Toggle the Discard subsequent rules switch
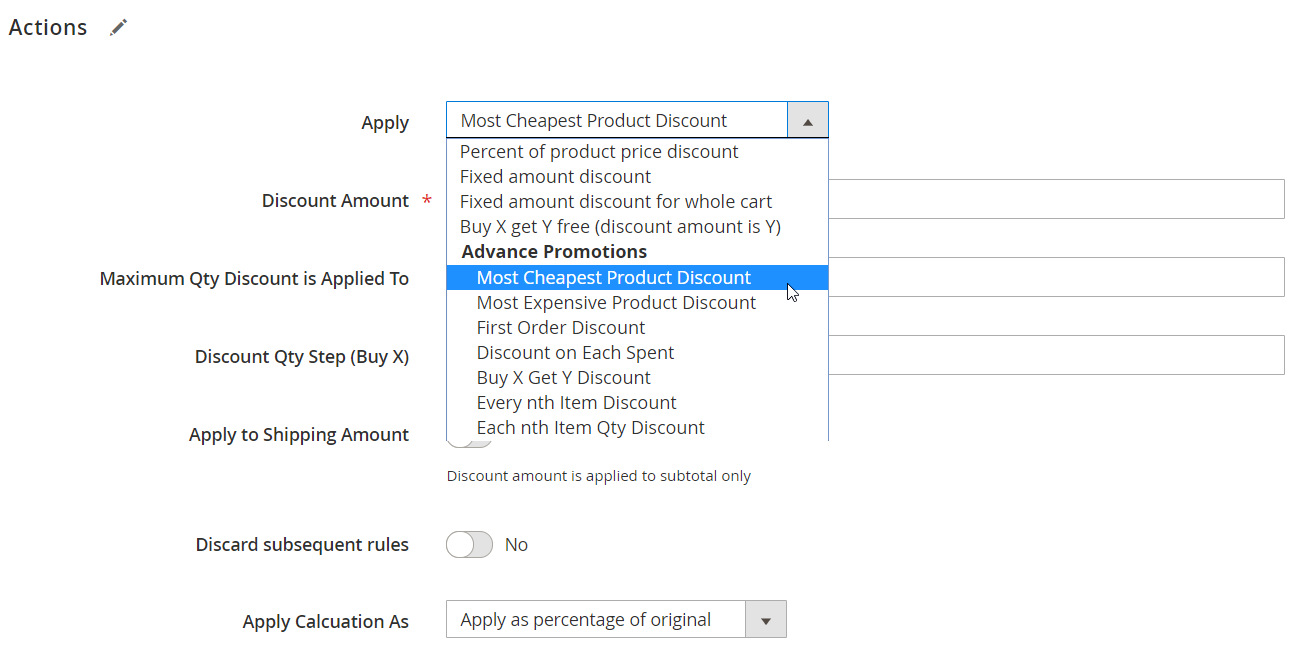The image size is (1316, 668). point(469,545)
